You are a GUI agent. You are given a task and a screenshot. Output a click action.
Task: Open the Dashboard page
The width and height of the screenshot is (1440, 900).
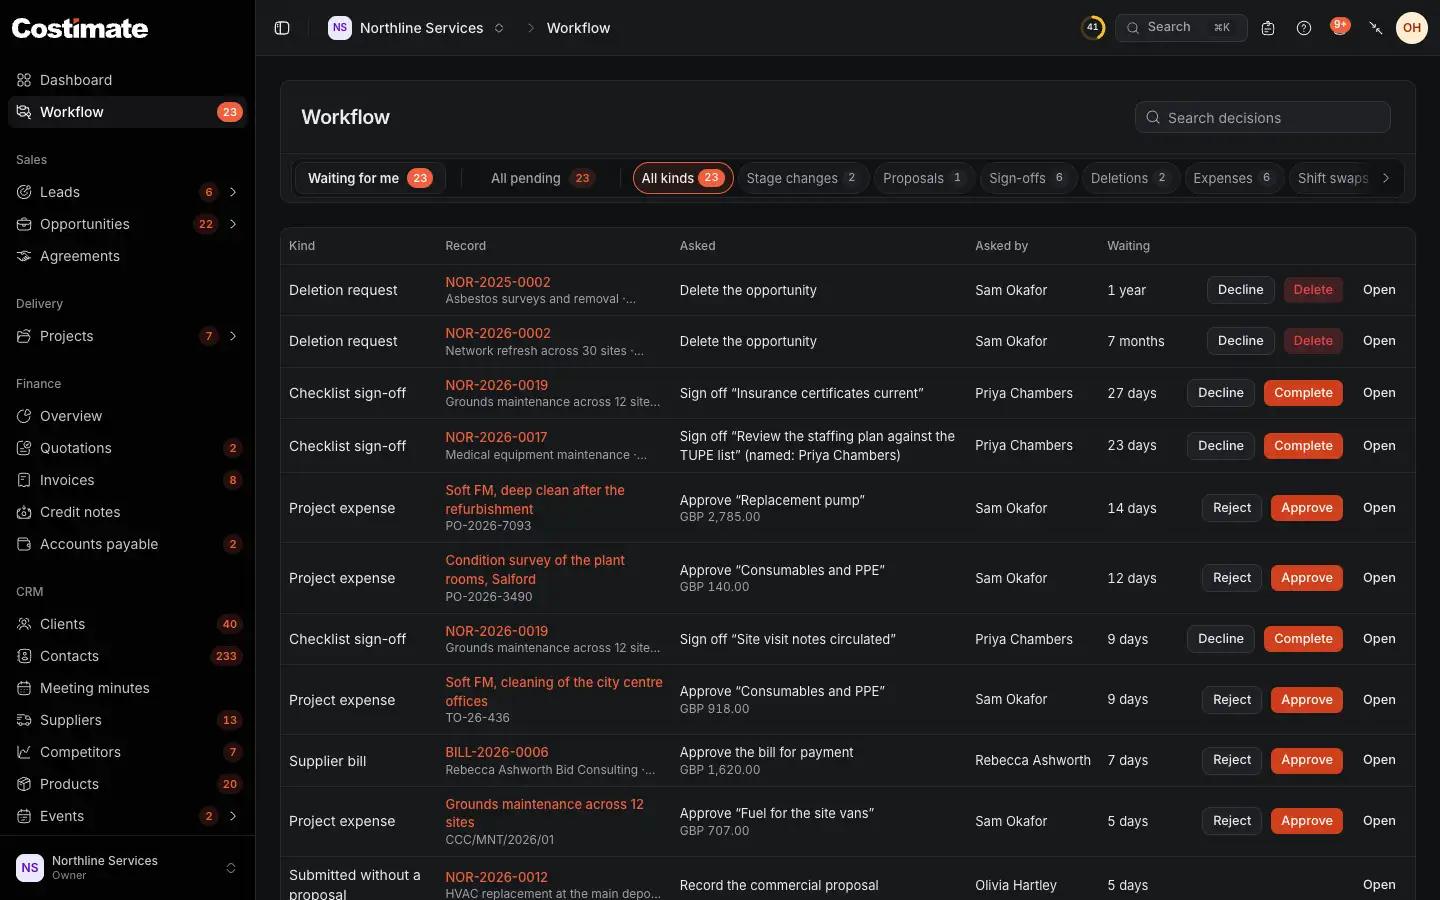point(127,80)
